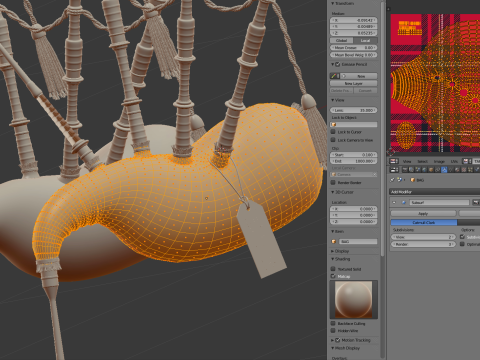Open the Add Modifier dropdown

click(435, 192)
